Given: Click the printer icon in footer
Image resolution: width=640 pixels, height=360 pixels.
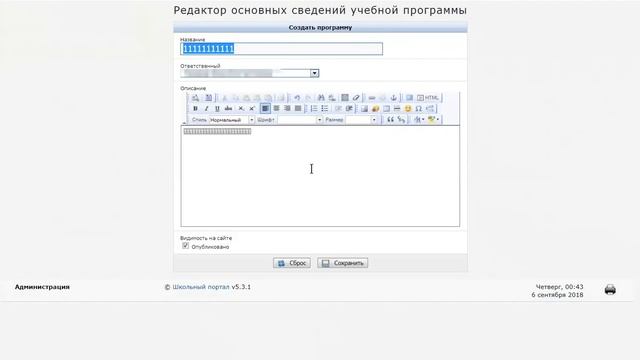Looking at the screenshot, I should (610, 289).
